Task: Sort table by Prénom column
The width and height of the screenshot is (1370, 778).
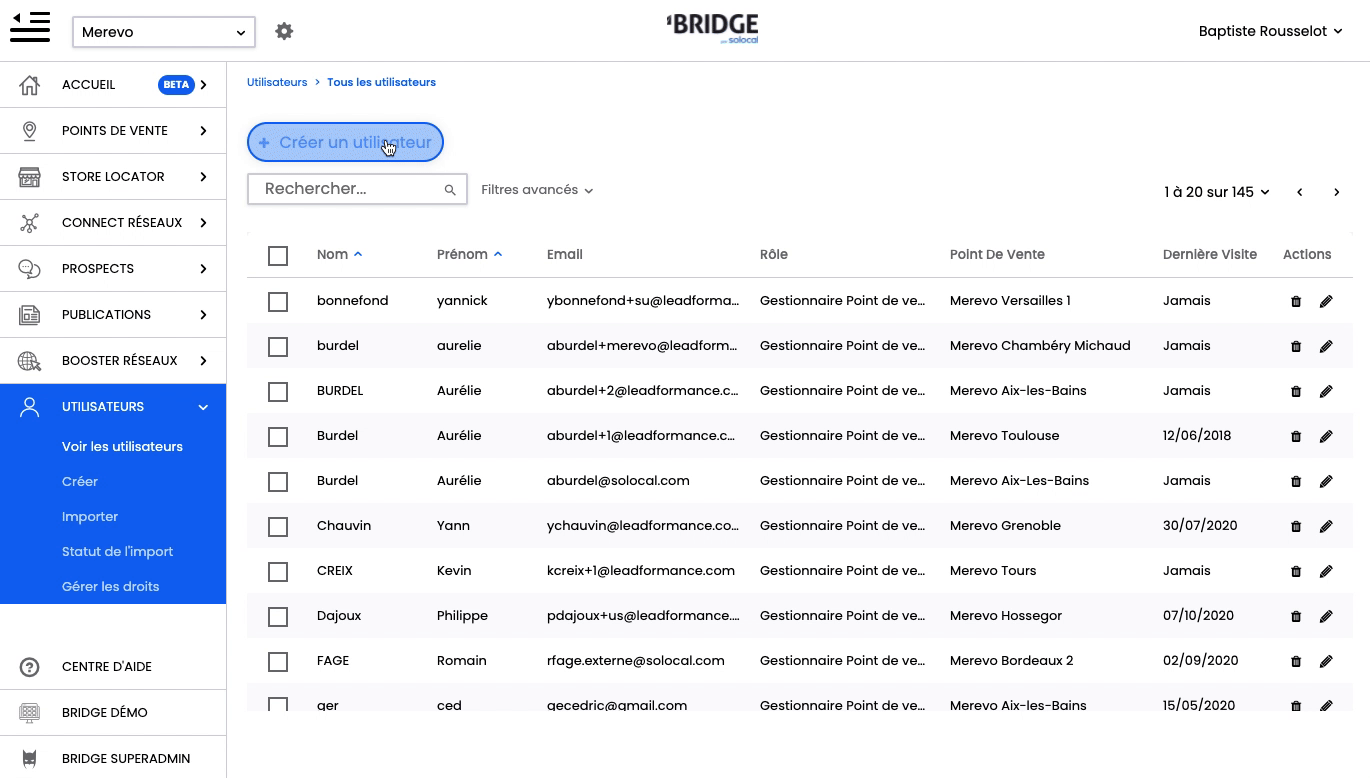Action: coord(469,254)
